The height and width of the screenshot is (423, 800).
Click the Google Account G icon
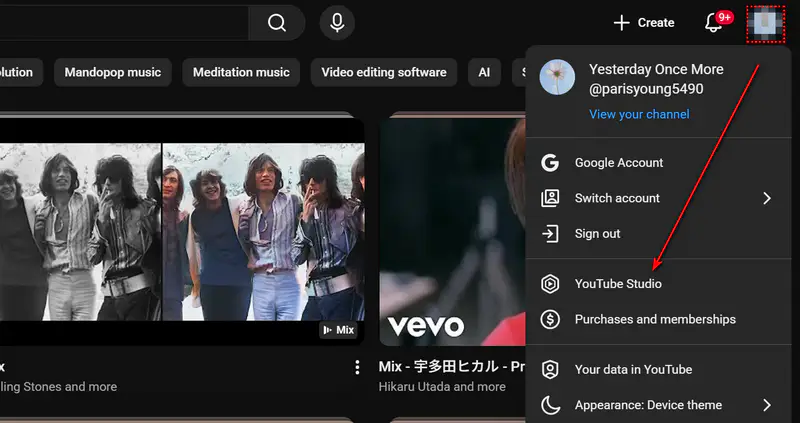pyautogui.click(x=549, y=163)
